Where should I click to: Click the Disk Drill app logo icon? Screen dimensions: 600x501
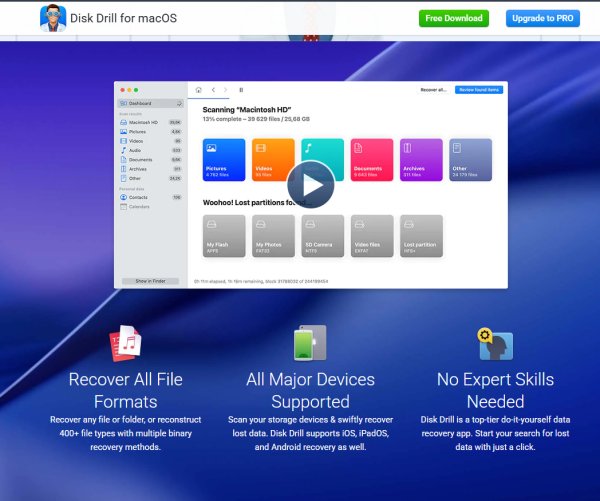(53, 18)
